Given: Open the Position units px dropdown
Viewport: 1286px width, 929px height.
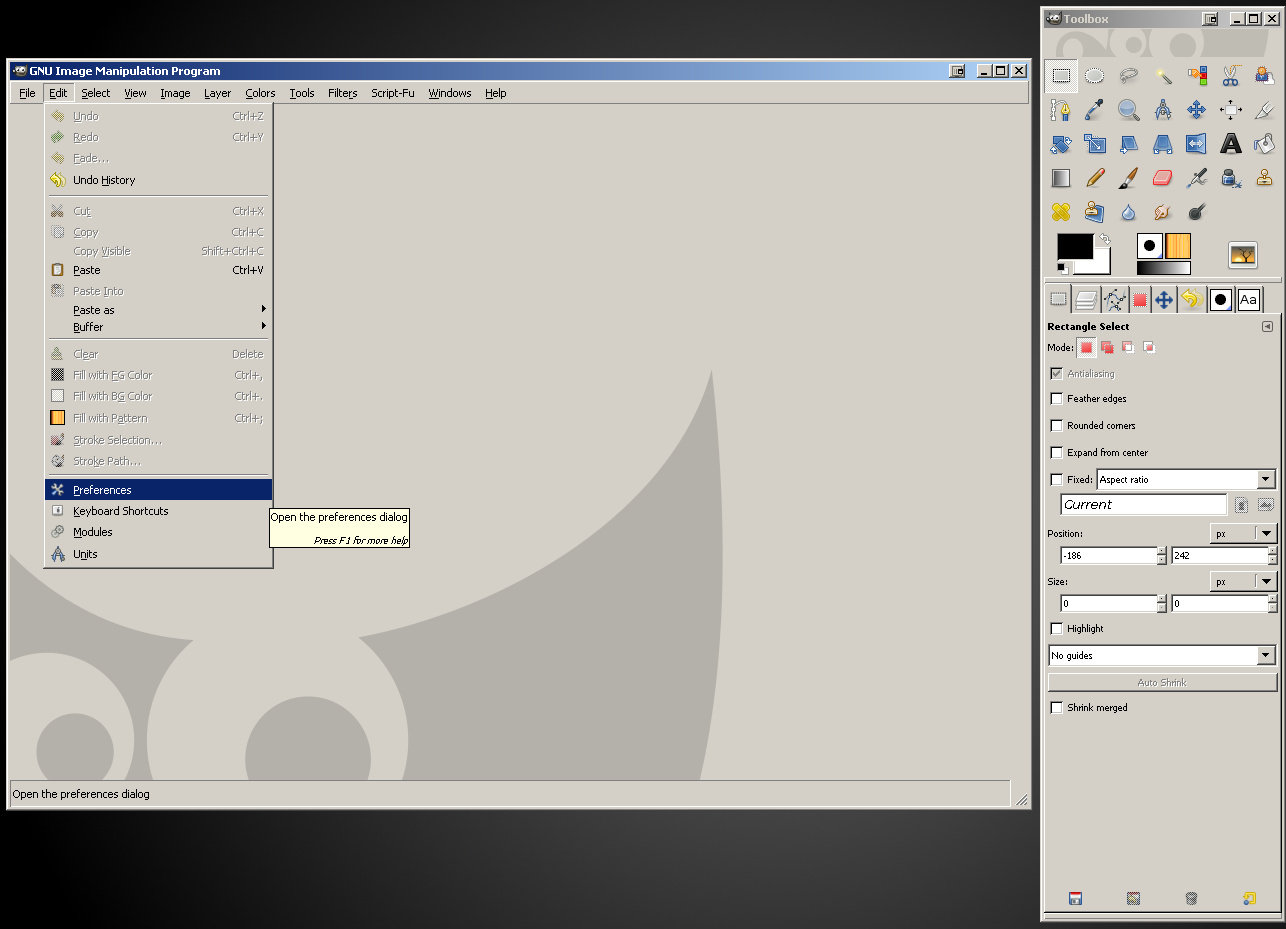Looking at the screenshot, I should [1243, 533].
